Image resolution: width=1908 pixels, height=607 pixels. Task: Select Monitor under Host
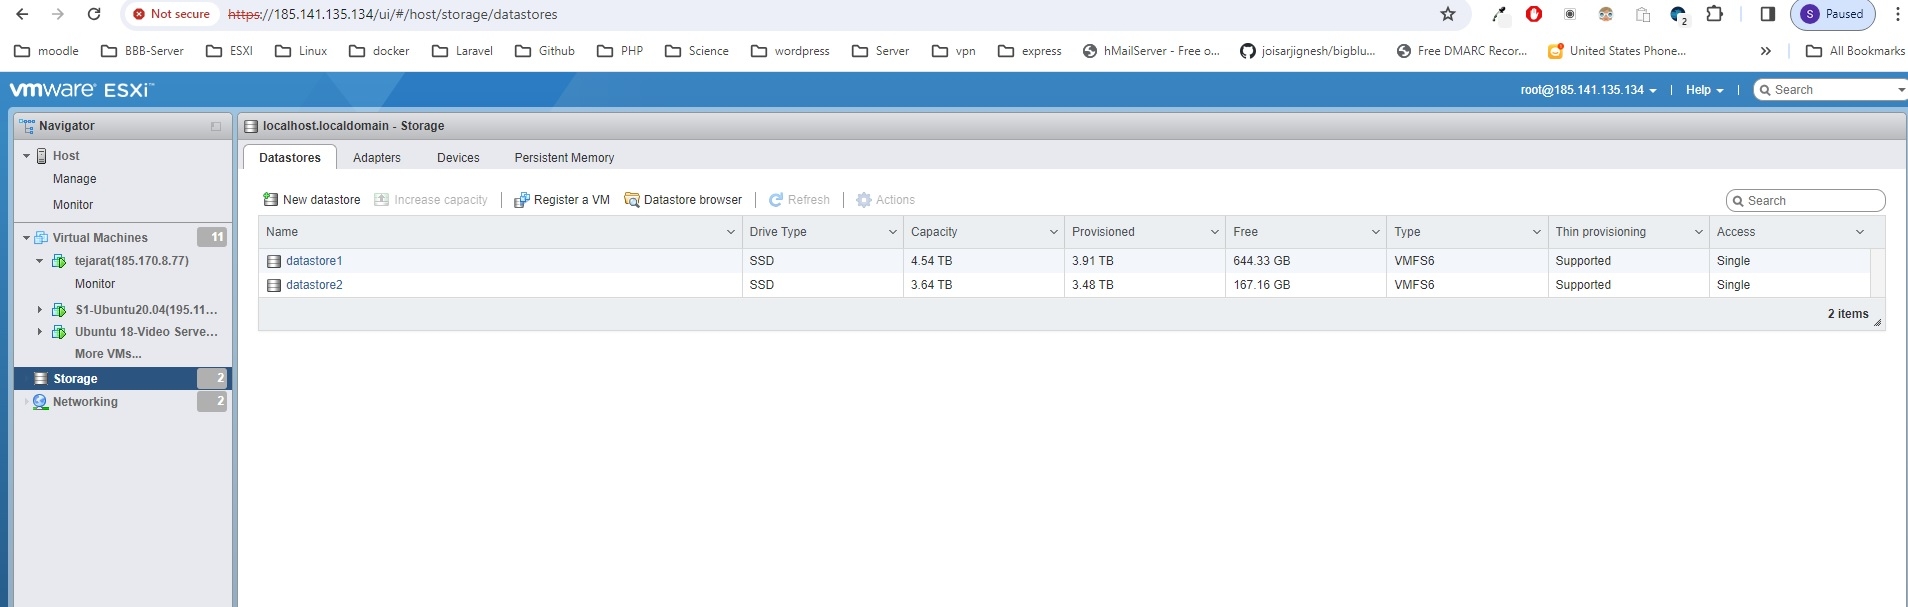pyautogui.click(x=73, y=205)
